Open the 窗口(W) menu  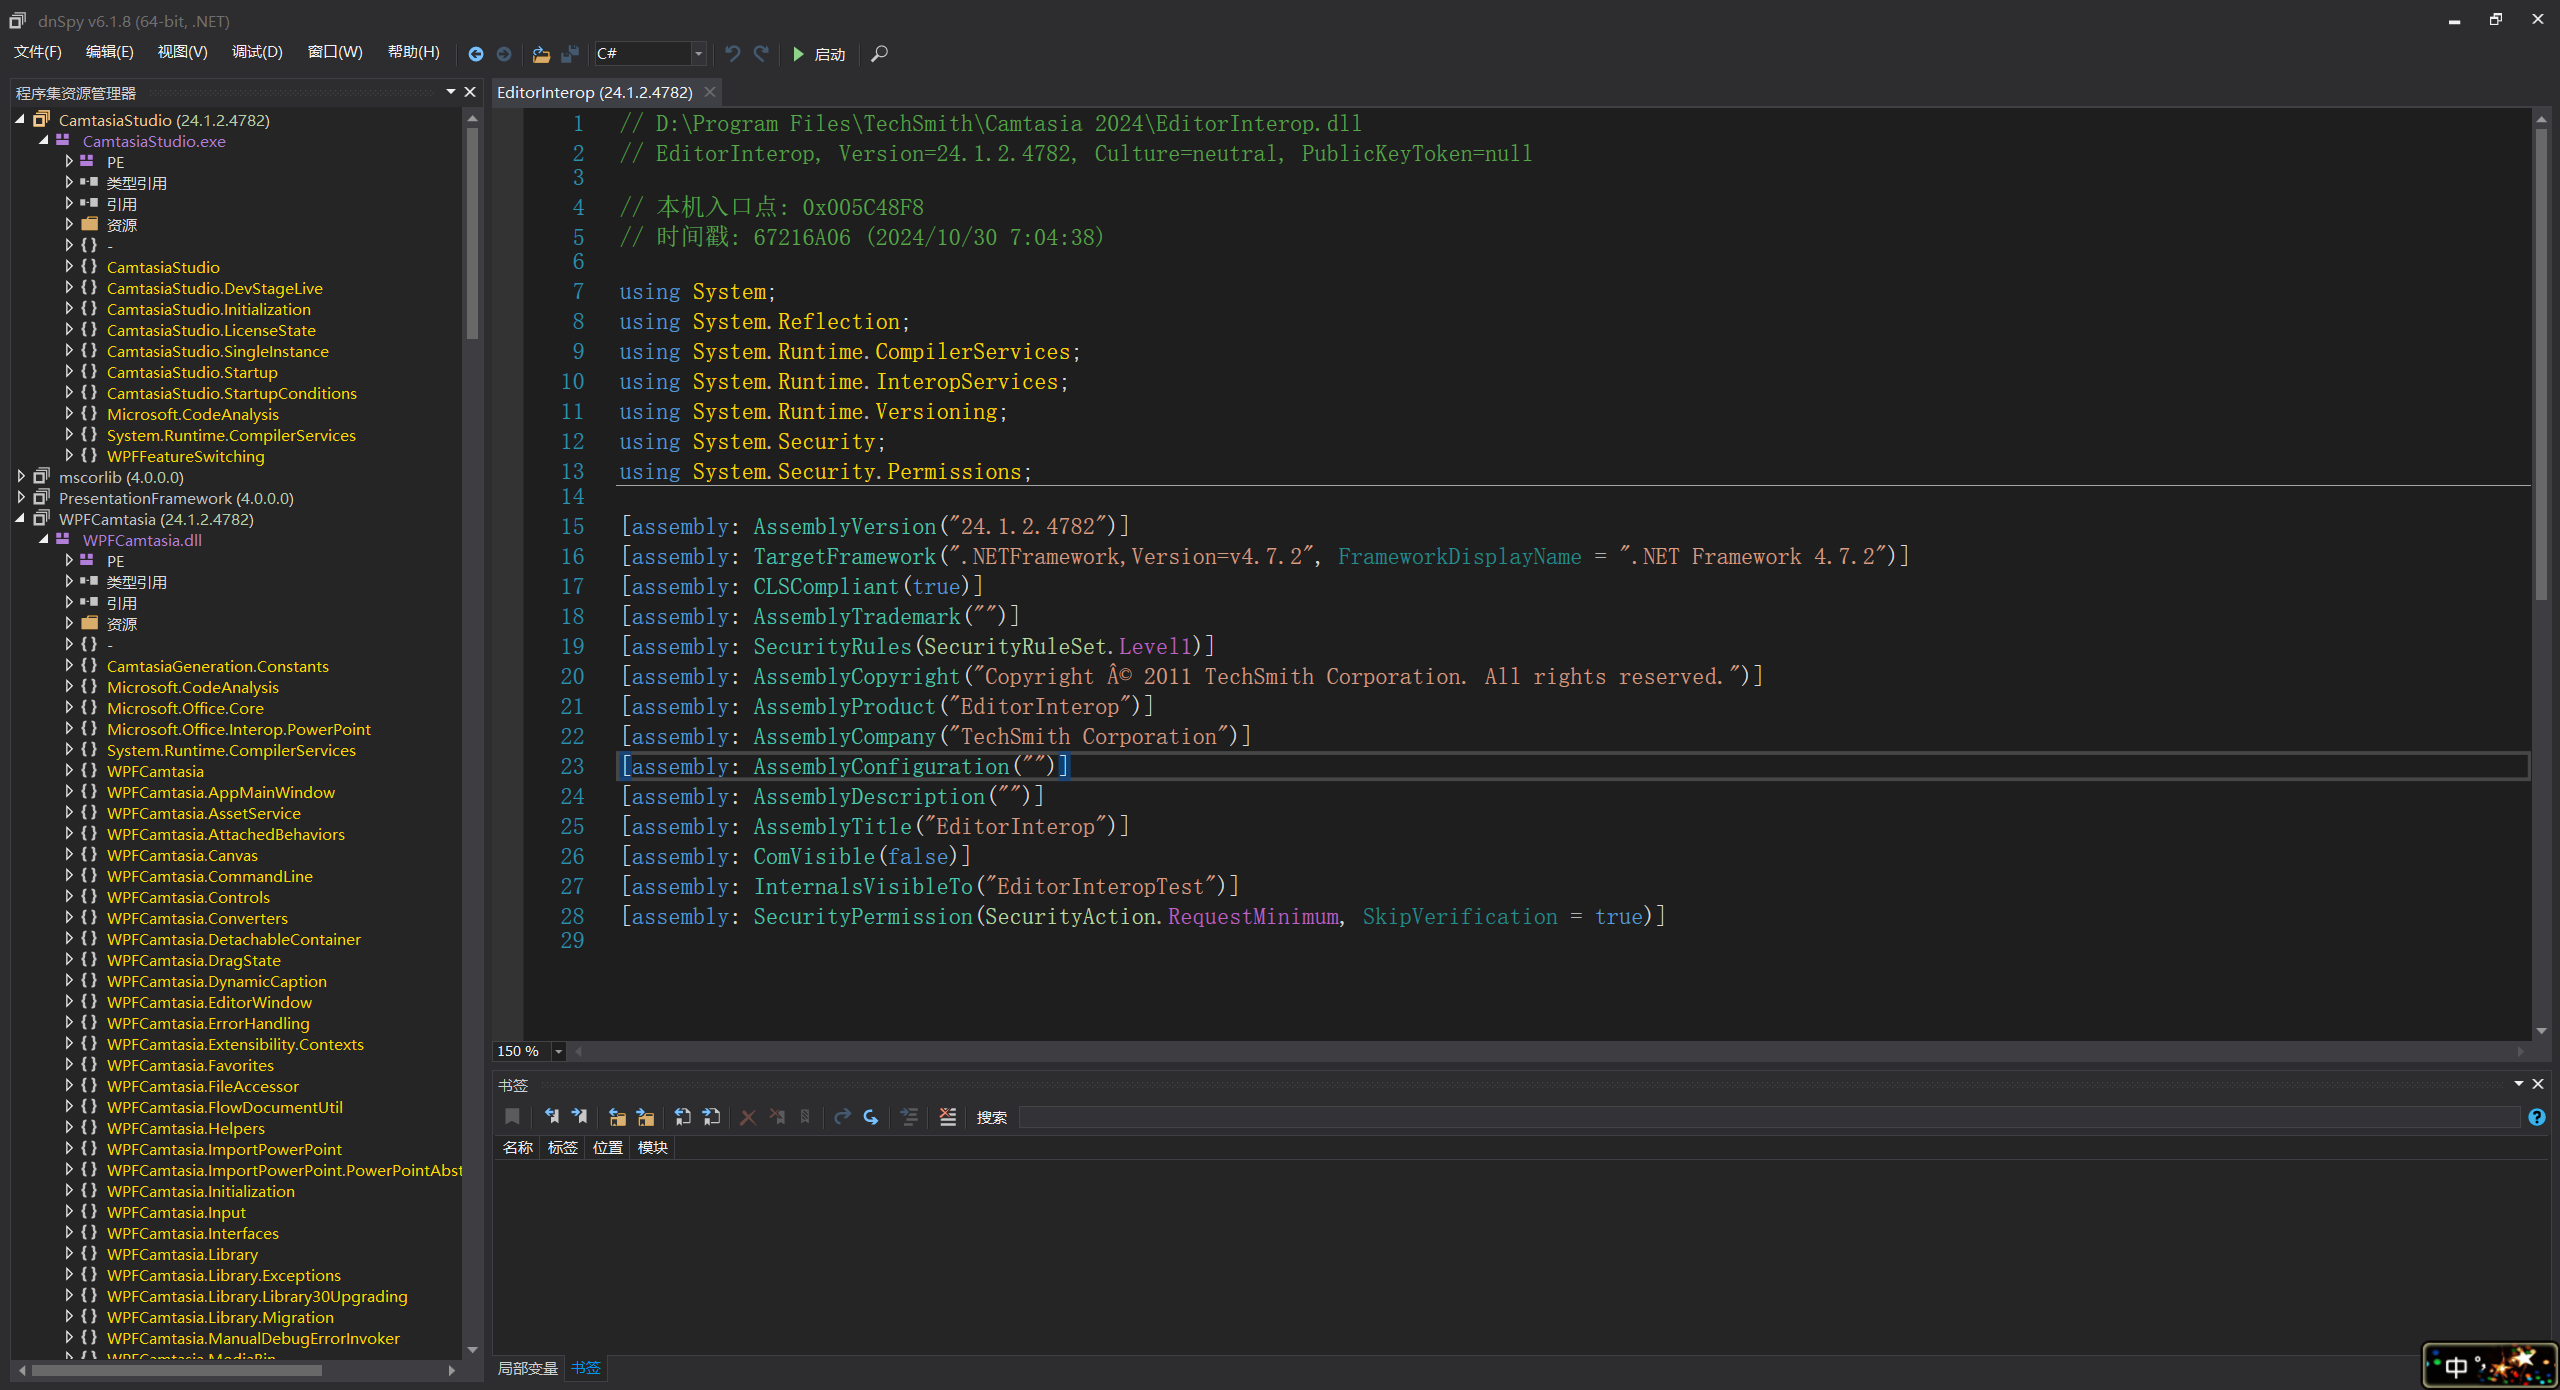coord(335,53)
